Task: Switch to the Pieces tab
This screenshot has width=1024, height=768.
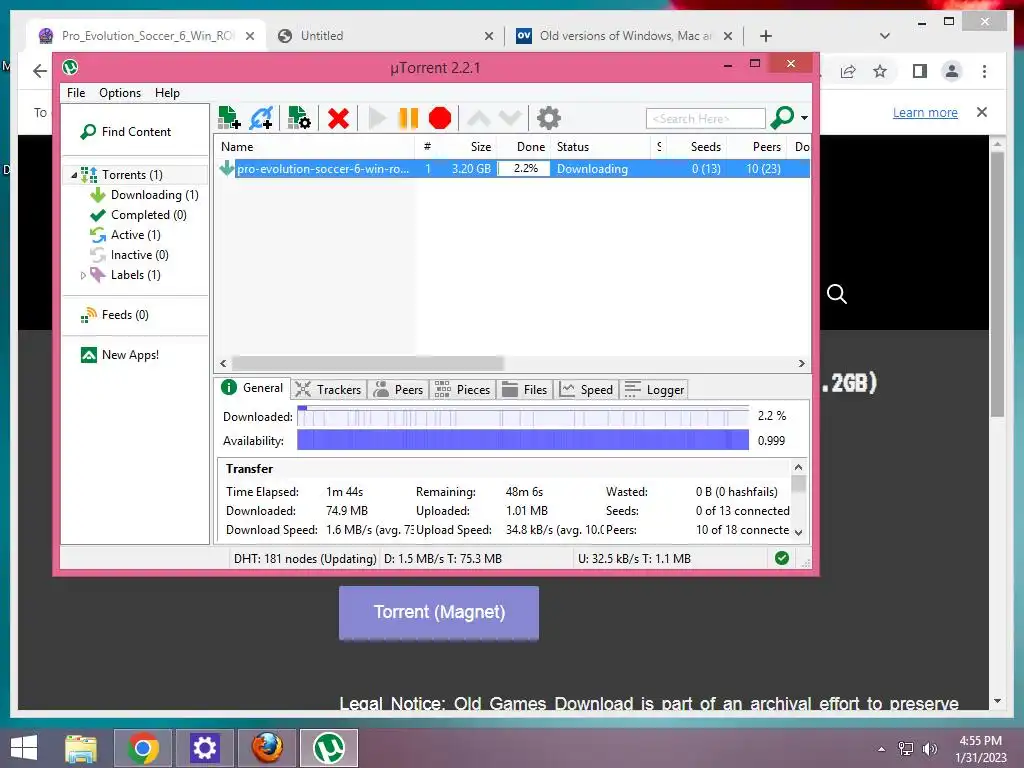Action: (x=462, y=390)
